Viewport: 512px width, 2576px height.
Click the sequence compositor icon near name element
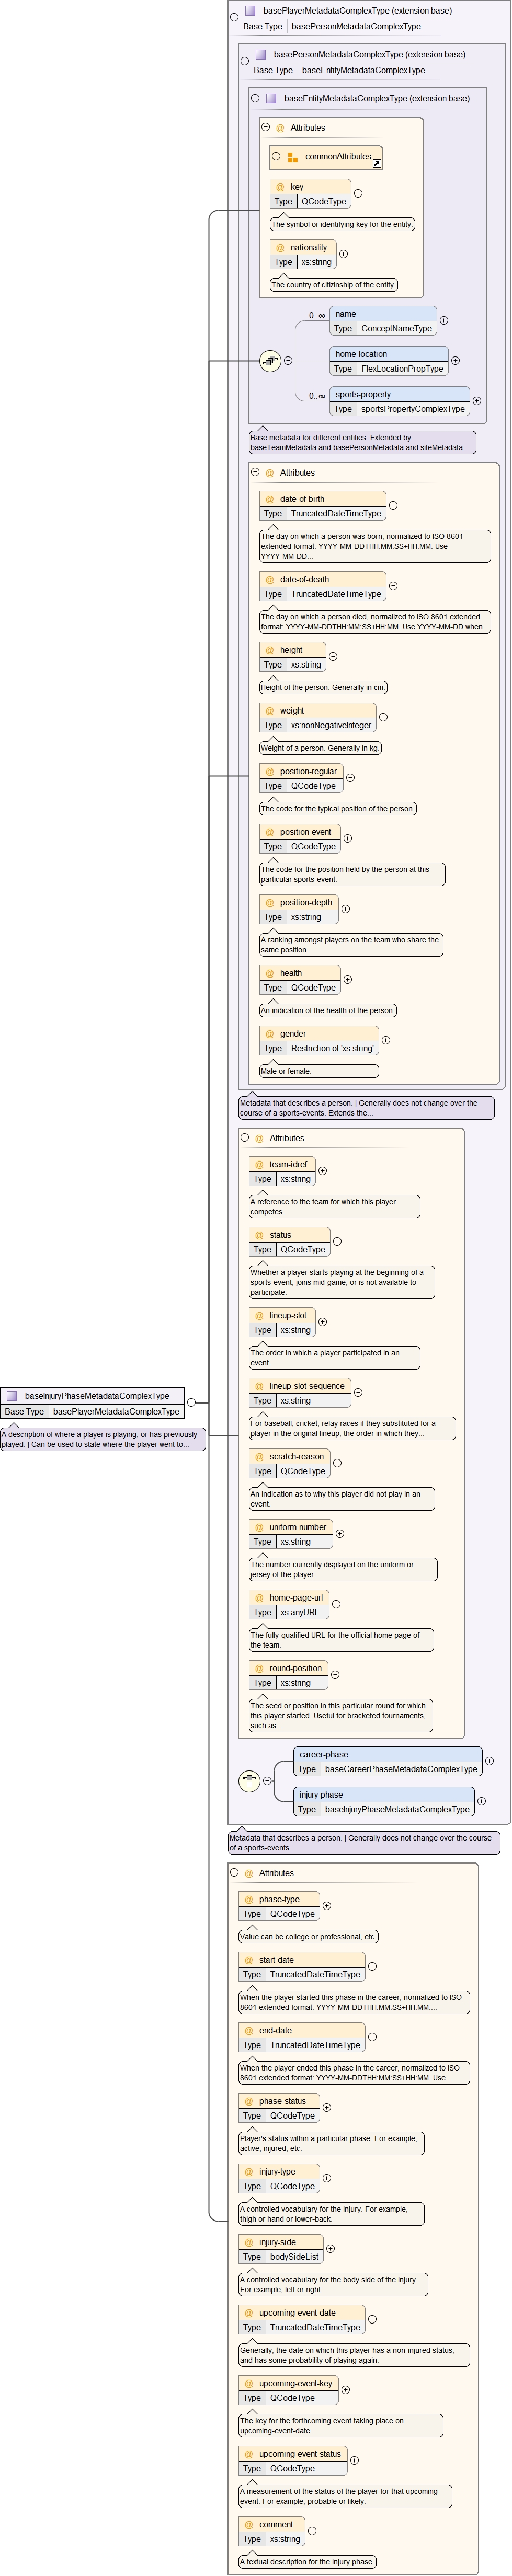click(x=270, y=361)
